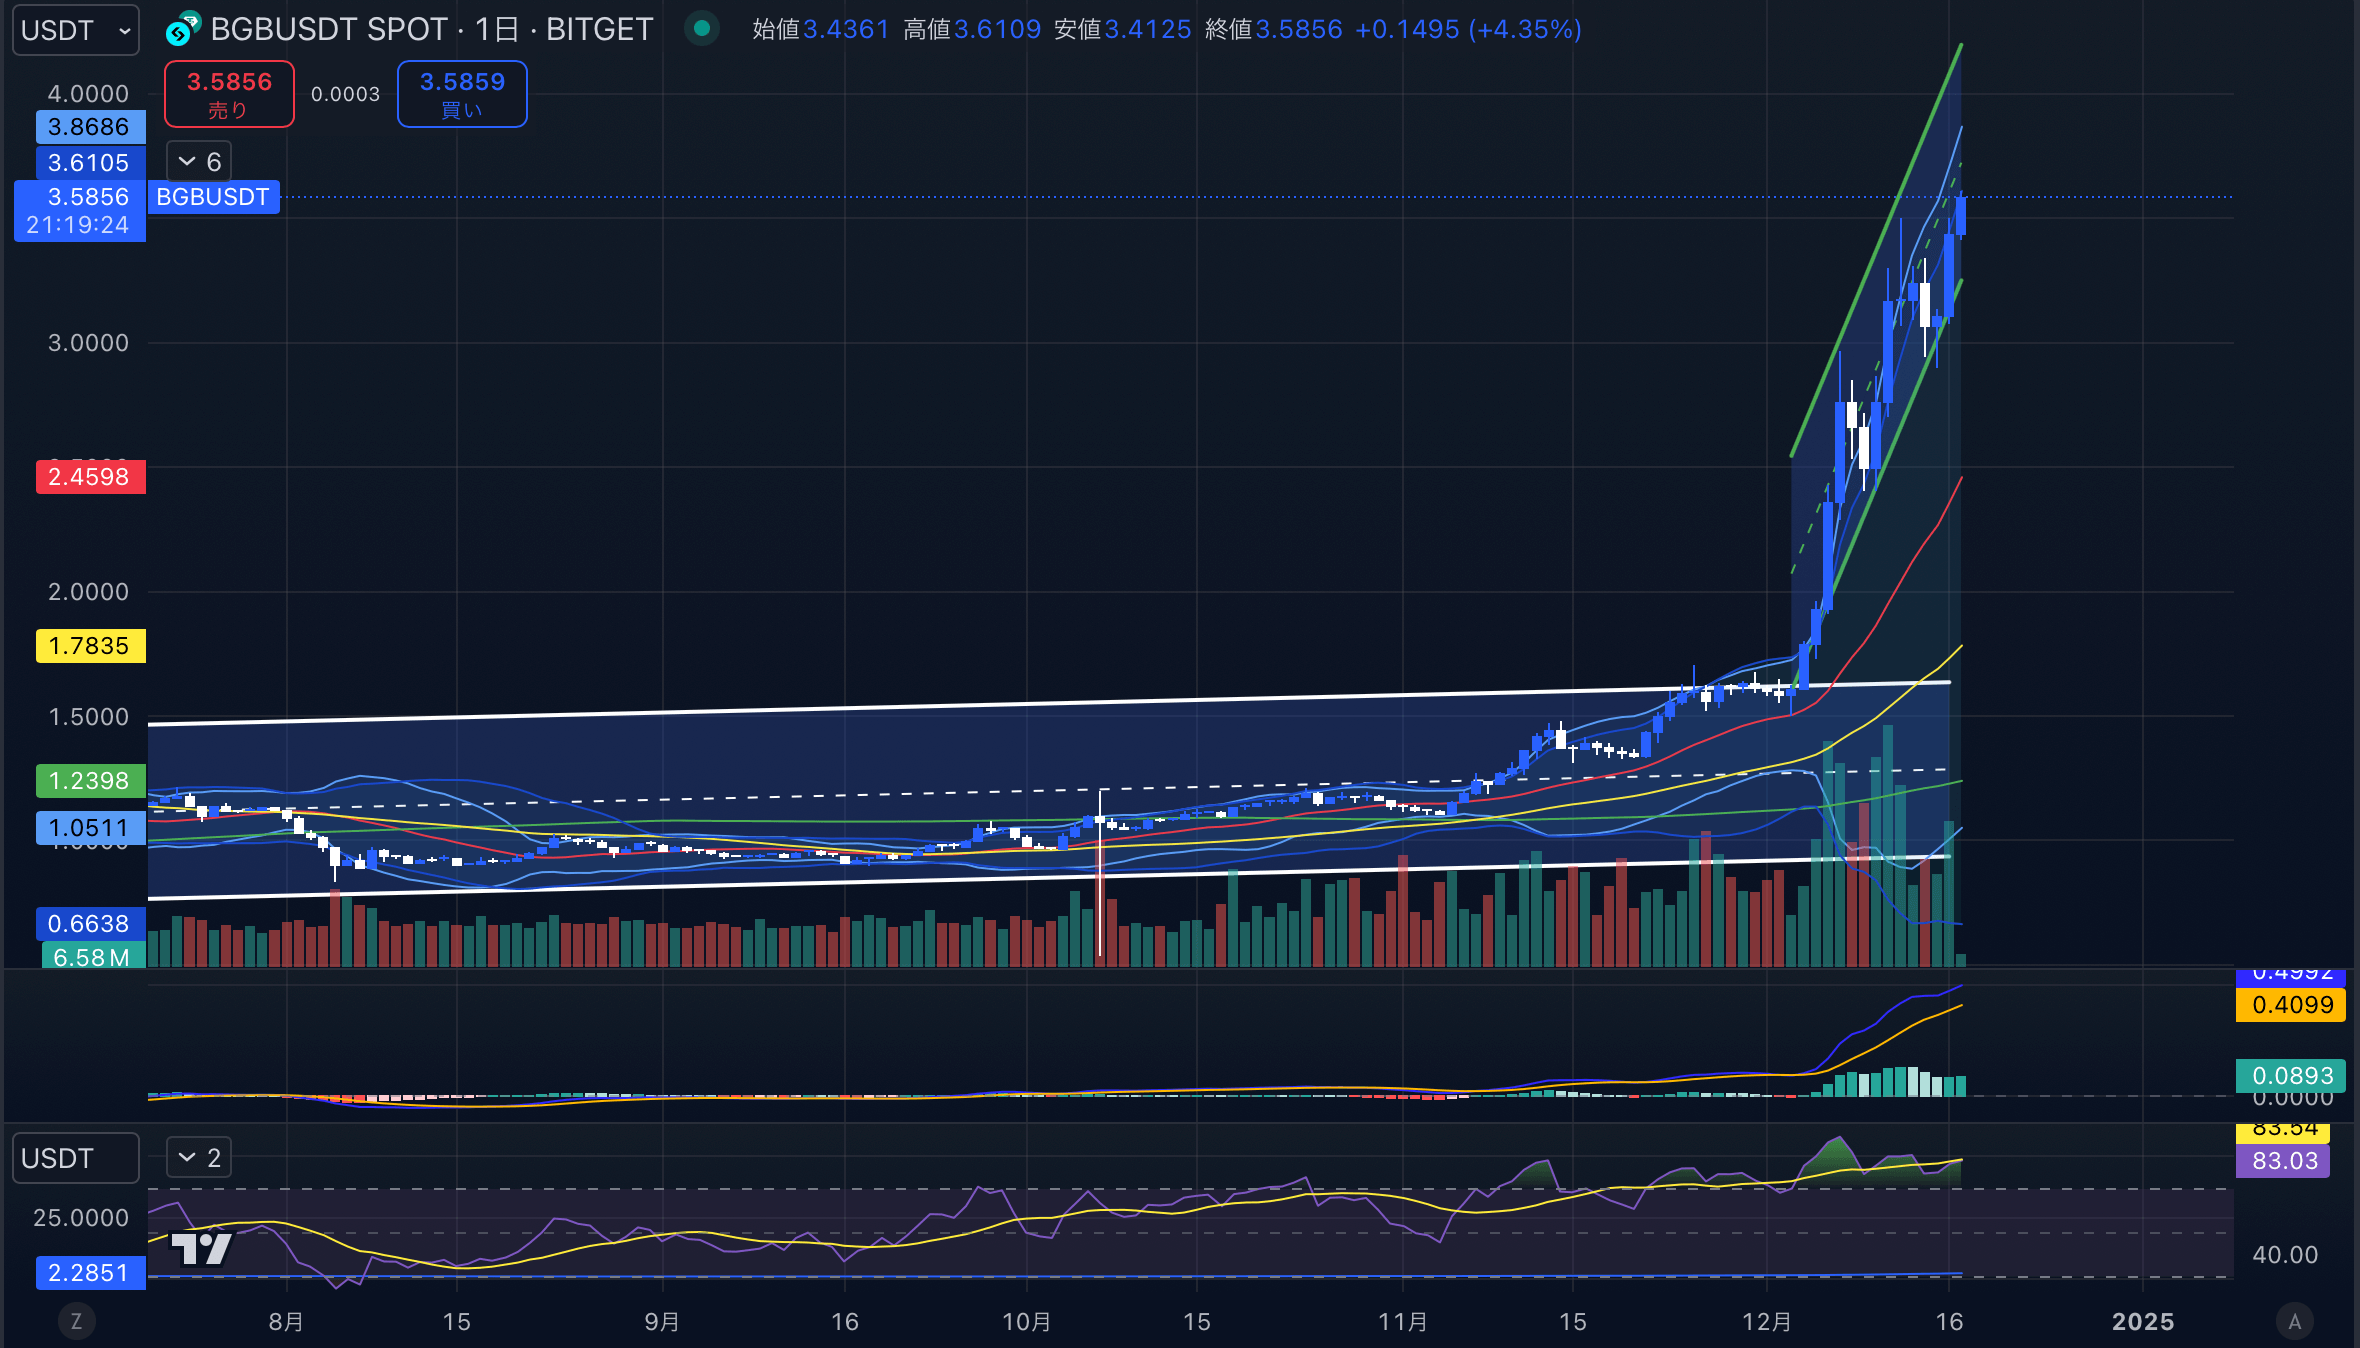Open the USDT currency dropdown at top
Viewport: 2360px width, 1348px height.
click(75, 30)
